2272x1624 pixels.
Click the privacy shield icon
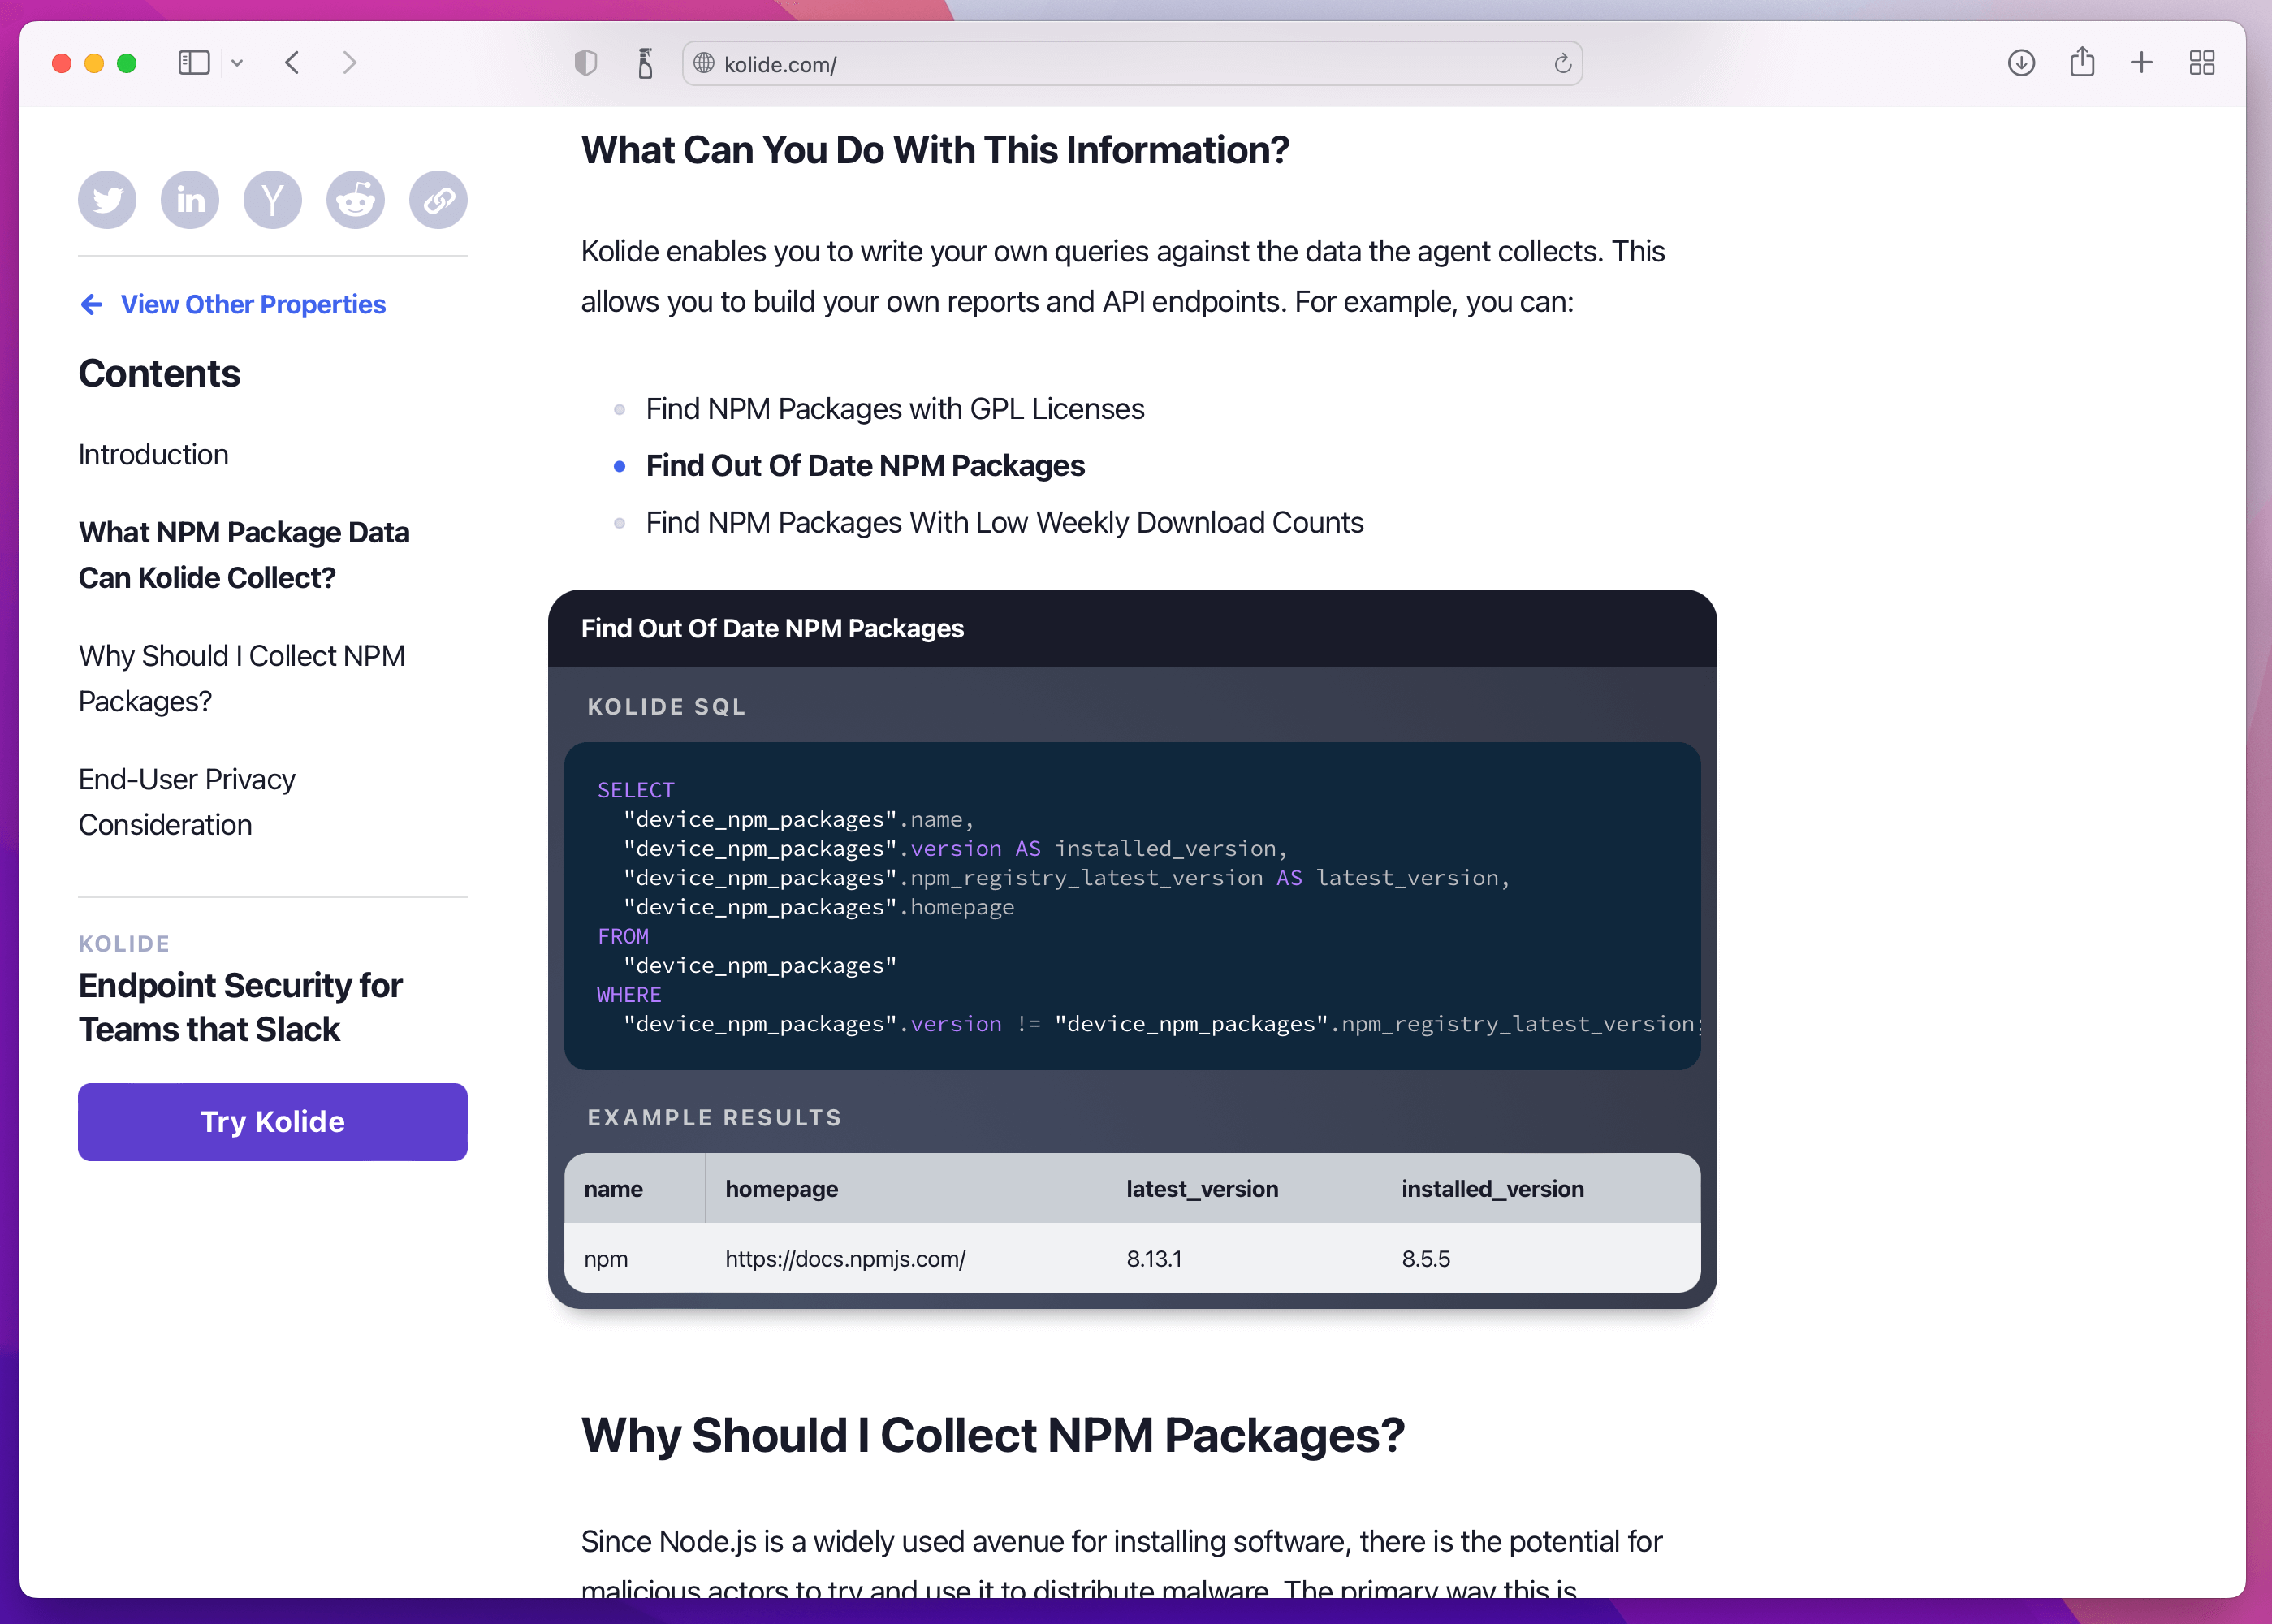pos(586,63)
